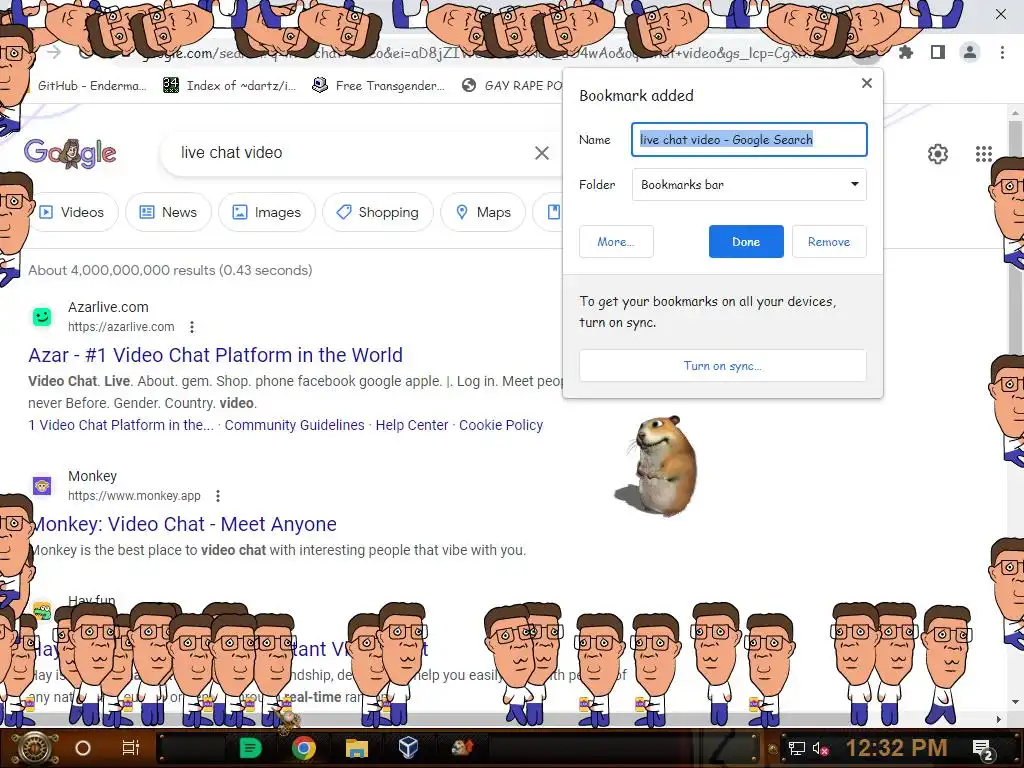
Task: Filter results by News
Action: pos(168,212)
